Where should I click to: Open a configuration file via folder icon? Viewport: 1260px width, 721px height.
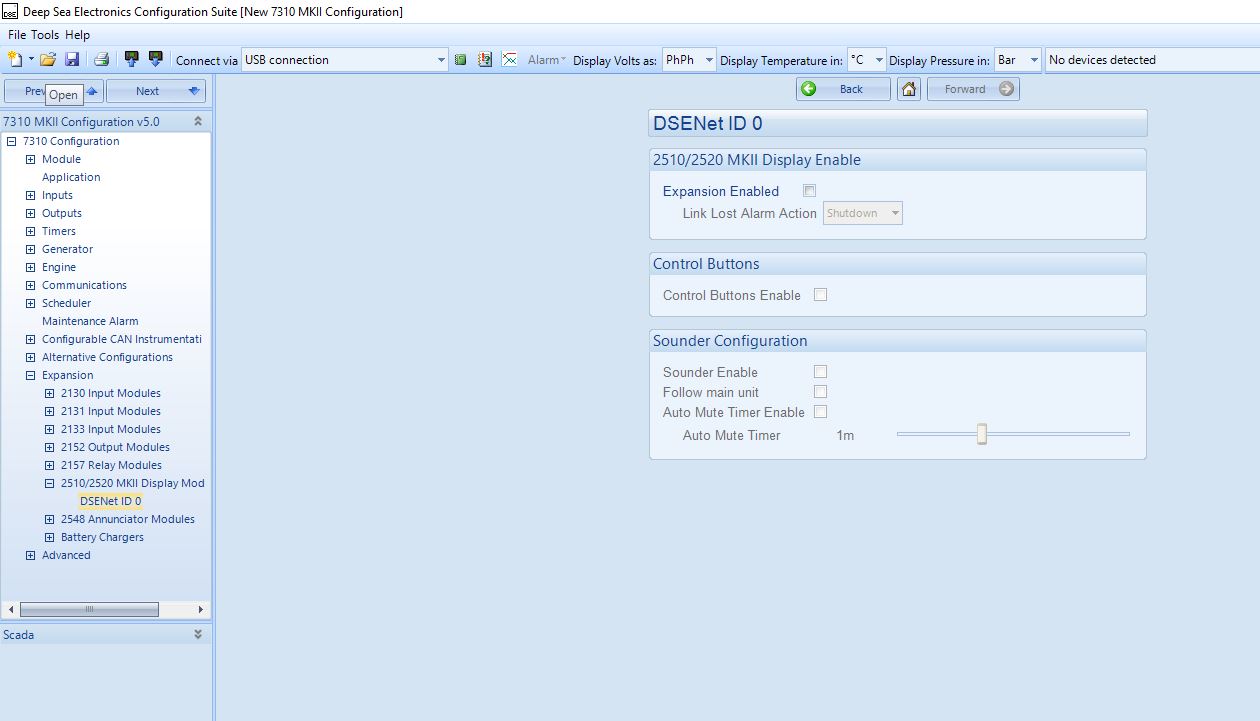point(47,60)
